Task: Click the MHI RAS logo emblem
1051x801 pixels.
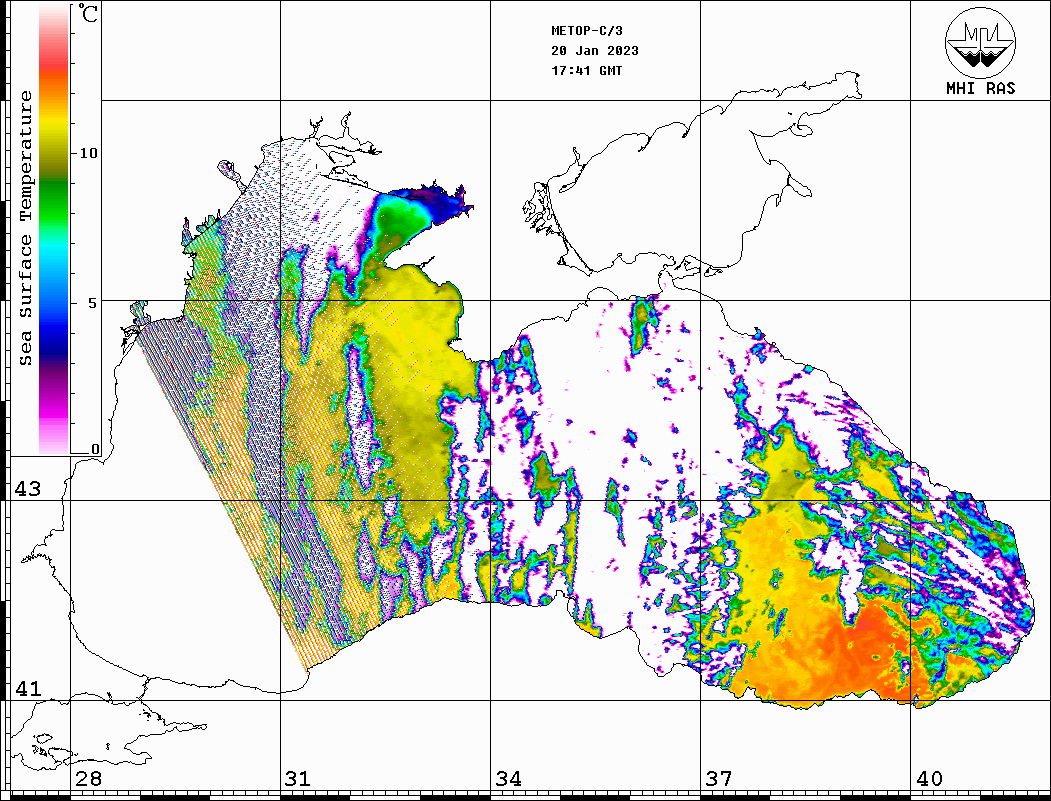Action: (980, 42)
